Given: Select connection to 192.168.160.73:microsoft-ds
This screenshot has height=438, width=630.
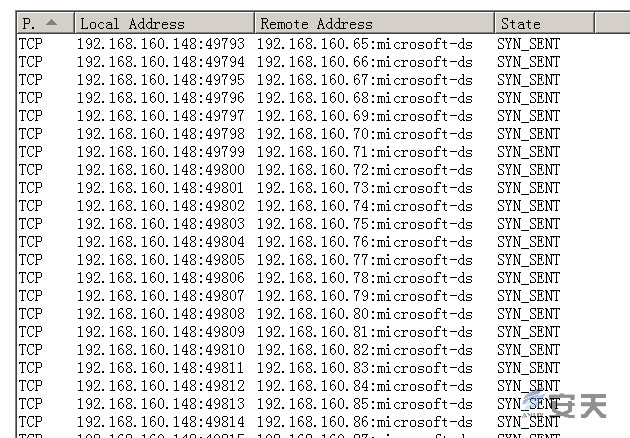Looking at the screenshot, I should click(364, 188).
